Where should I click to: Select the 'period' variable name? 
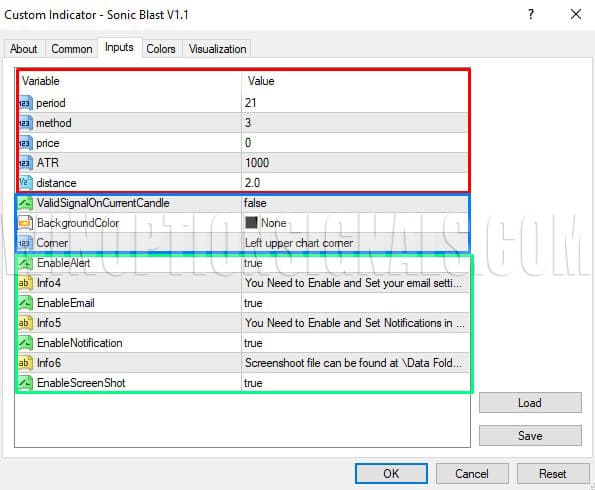pyautogui.click(x=51, y=103)
